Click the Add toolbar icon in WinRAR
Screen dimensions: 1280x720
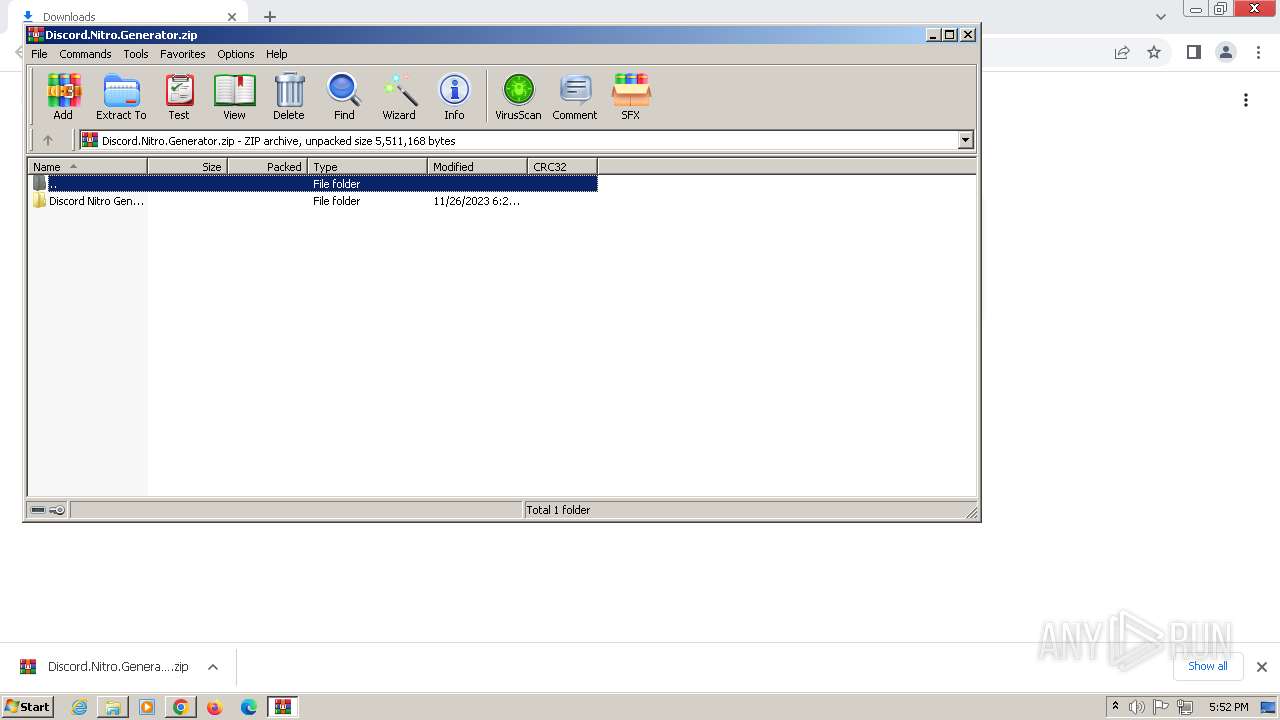coord(63,96)
